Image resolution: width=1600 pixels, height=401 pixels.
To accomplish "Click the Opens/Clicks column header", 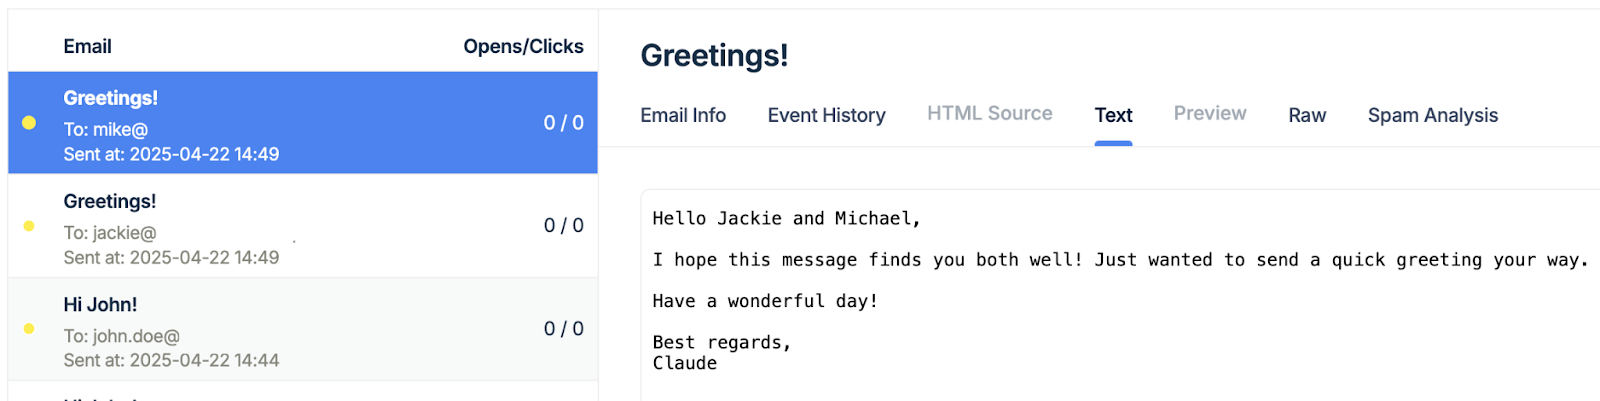I will click(x=523, y=47).
